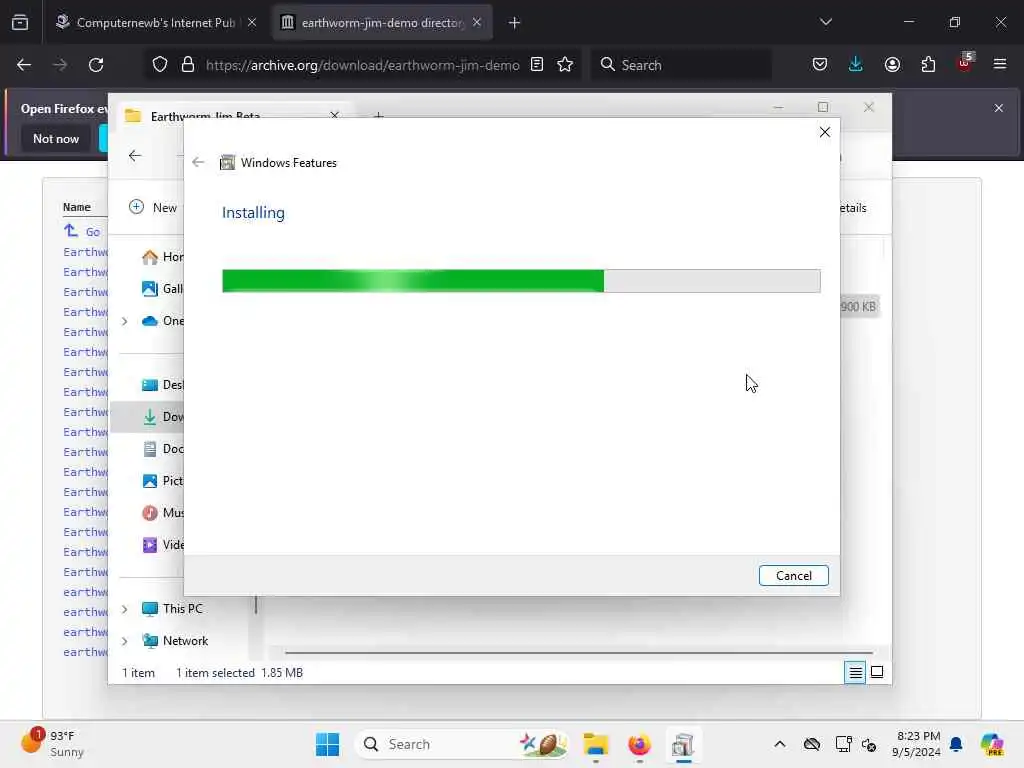
Task: Click the Name column header on webpage
Action: pyautogui.click(x=76, y=207)
